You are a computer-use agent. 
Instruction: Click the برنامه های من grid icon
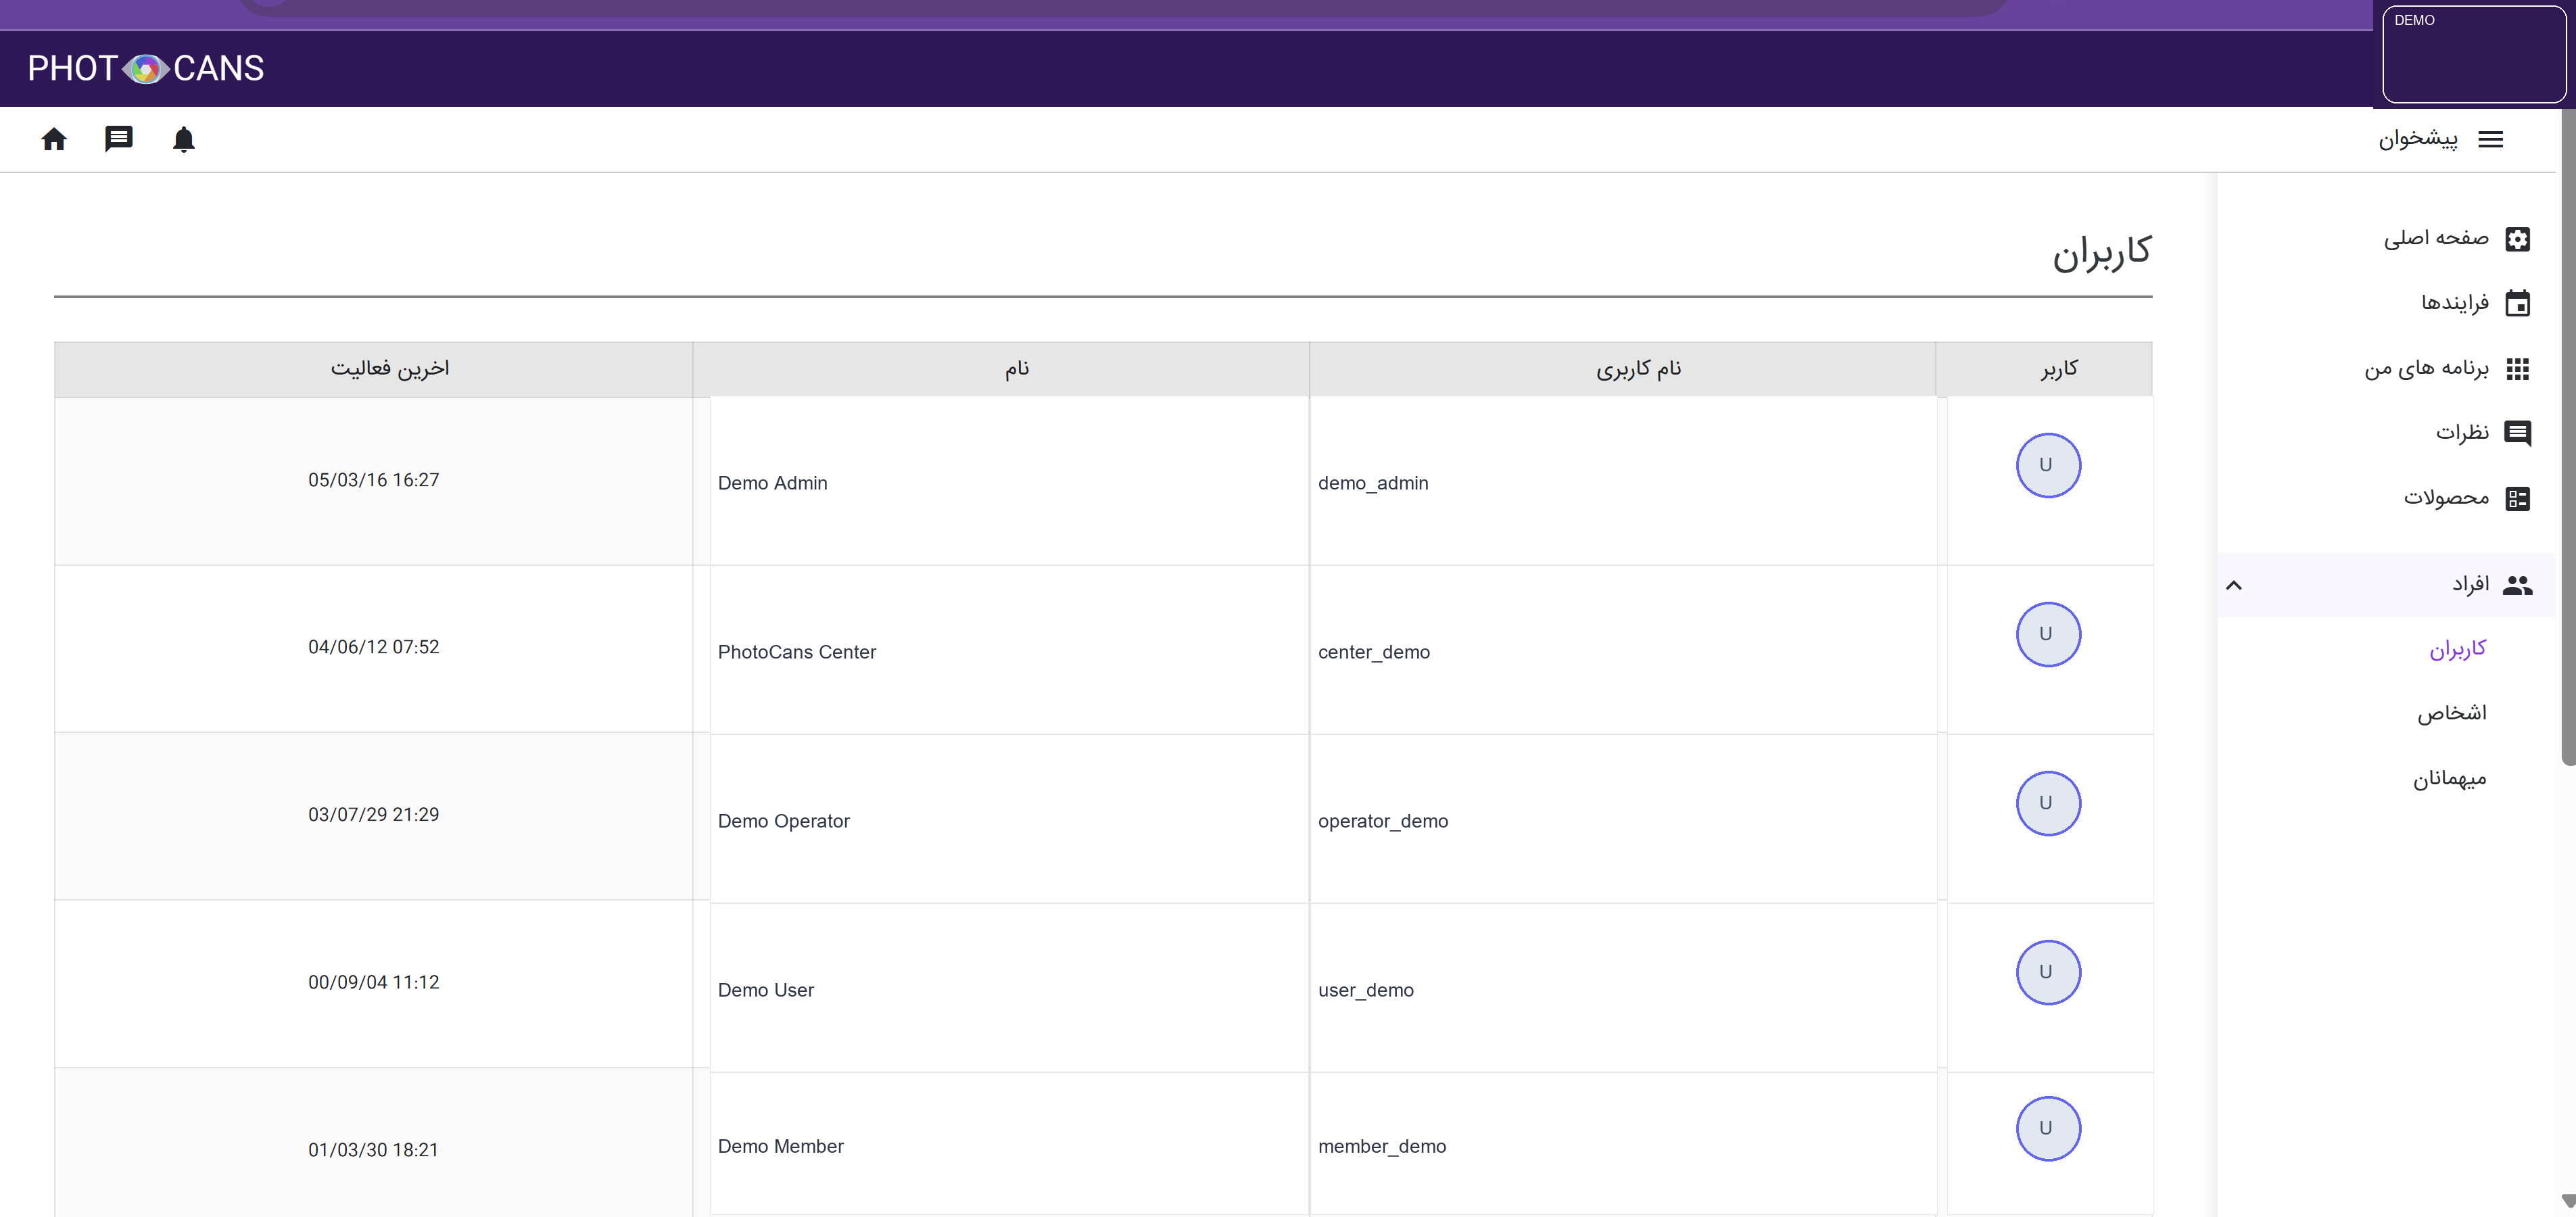click(x=2517, y=368)
